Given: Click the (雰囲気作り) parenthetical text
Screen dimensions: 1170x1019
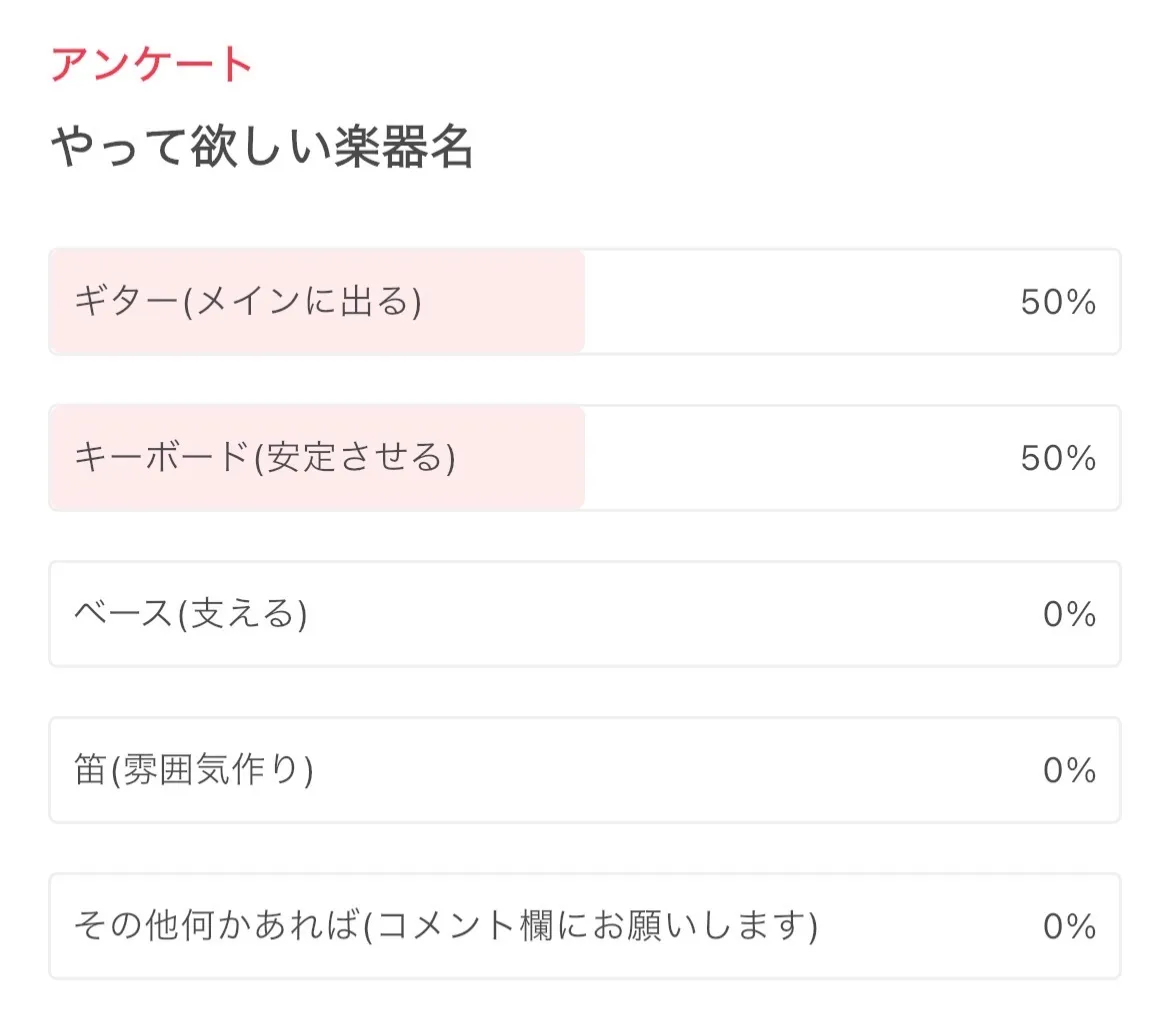Looking at the screenshot, I should (x=211, y=770).
